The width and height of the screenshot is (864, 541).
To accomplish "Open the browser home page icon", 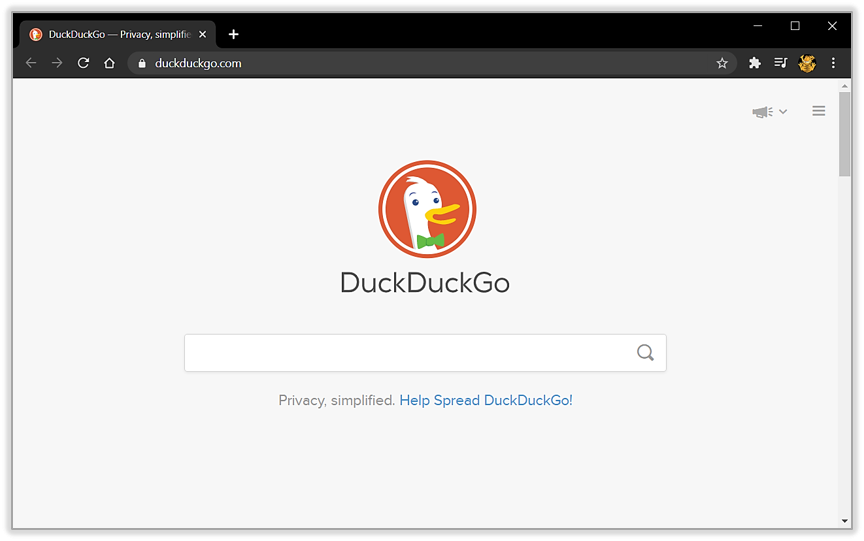I will coord(109,63).
